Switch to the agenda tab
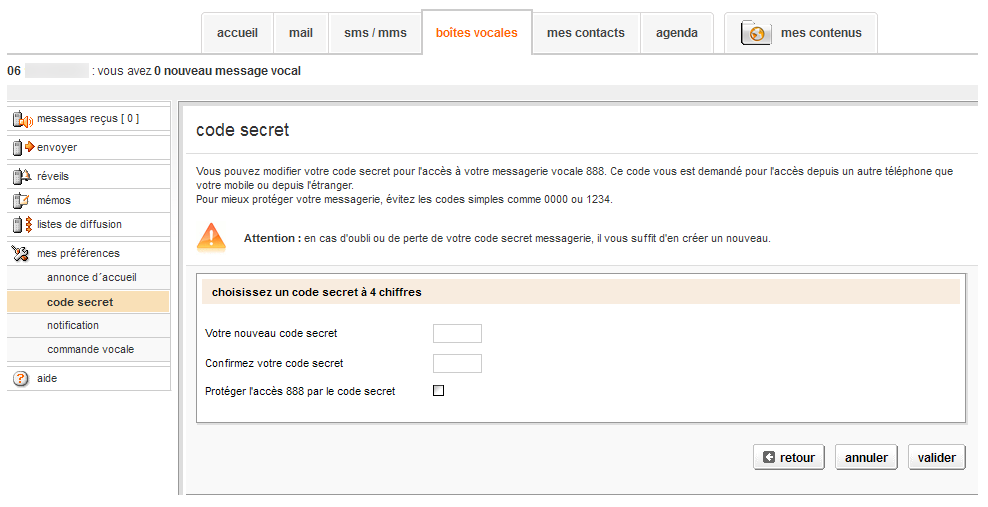Viewport: 988px width, 507px height. 676,33
